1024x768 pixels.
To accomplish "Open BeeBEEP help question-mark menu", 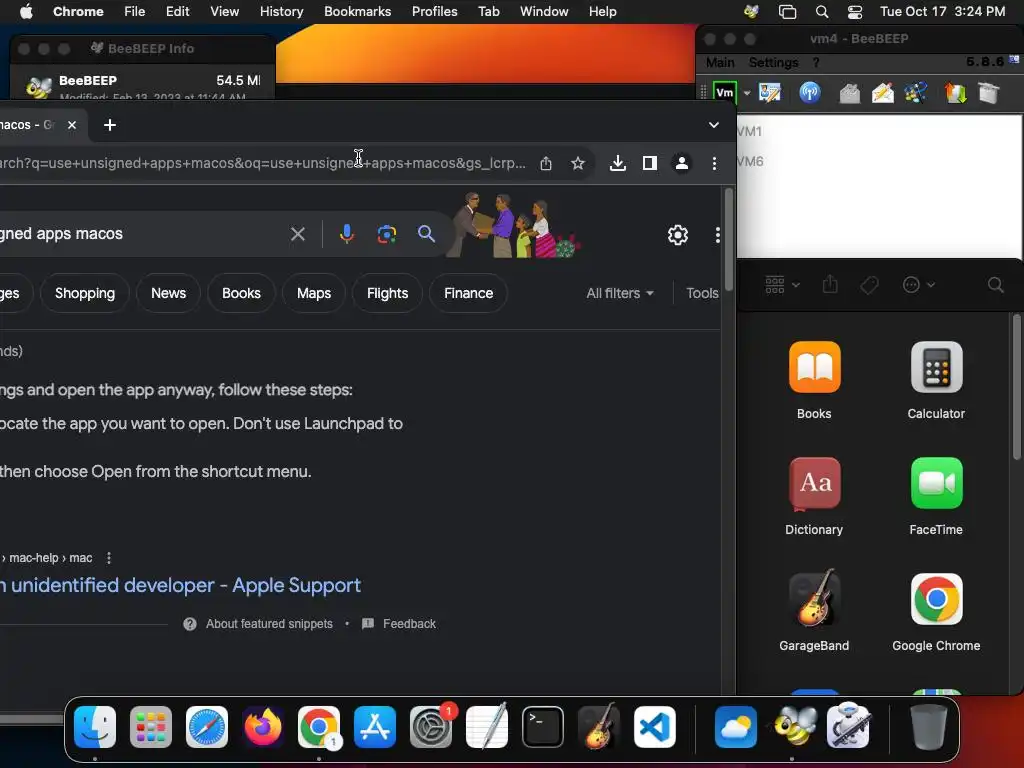I will pyautogui.click(x=816, y=63).
